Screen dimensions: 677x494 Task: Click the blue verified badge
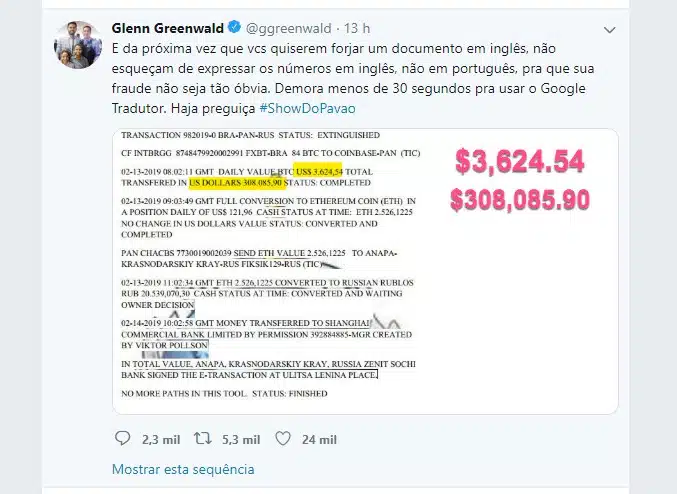[x=234, y=27]
